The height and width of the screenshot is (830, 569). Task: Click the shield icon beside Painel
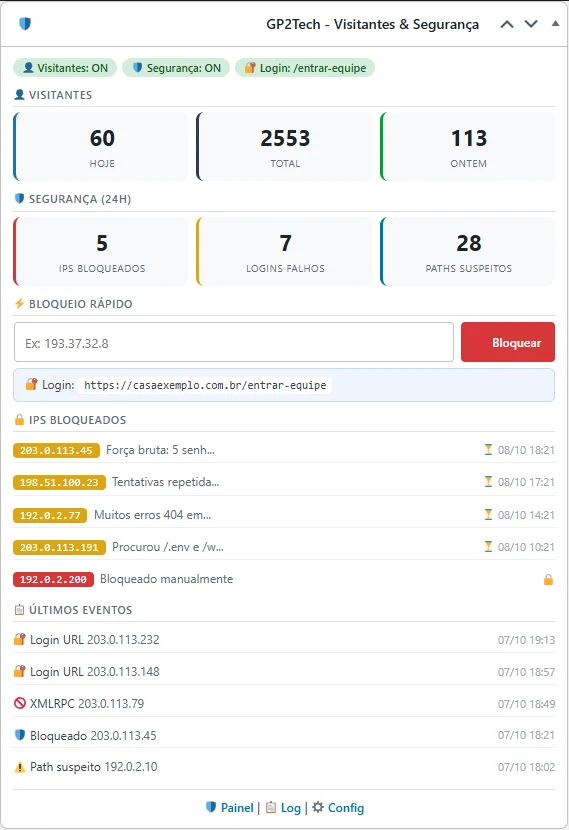click(211, 807)
